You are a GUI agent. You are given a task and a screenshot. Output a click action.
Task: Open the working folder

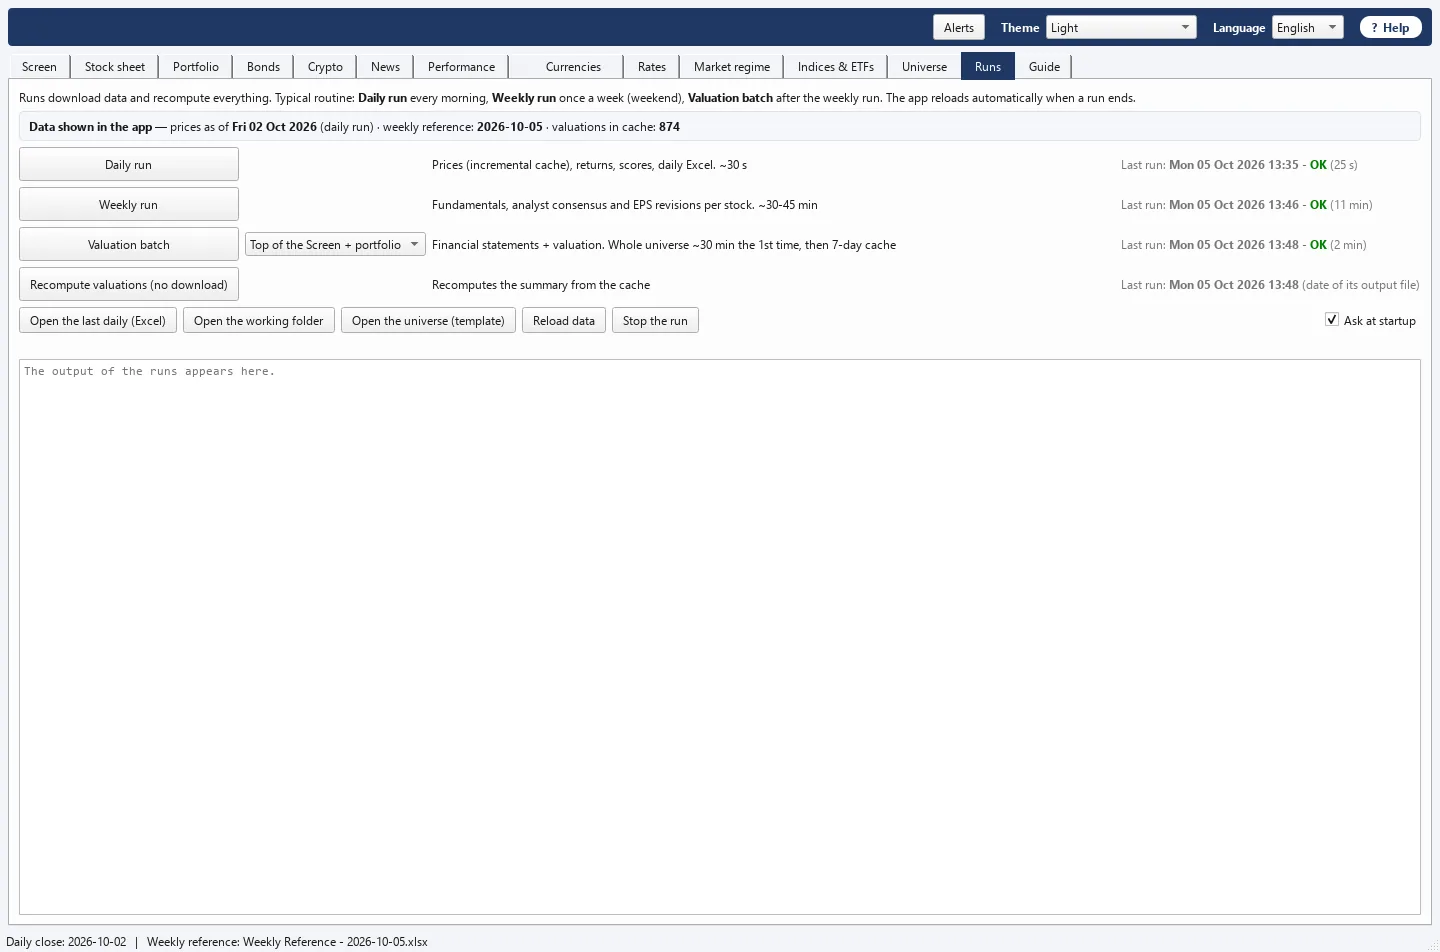tap(259, 321)
